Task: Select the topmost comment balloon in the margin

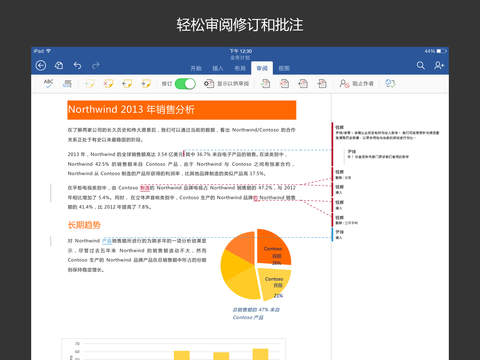Action: coord(386,132)
